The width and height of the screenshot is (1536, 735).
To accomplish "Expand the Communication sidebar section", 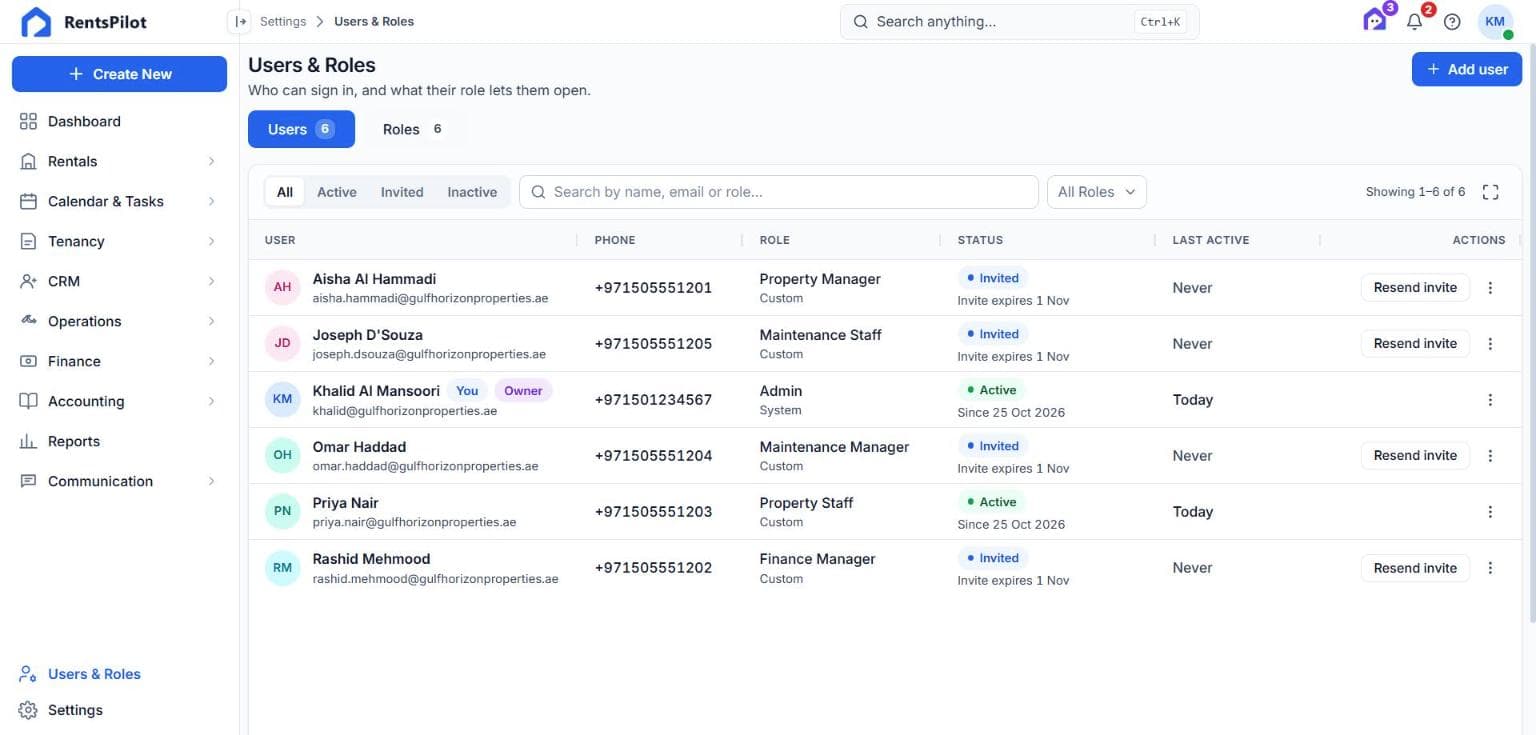I will (119, 481).
